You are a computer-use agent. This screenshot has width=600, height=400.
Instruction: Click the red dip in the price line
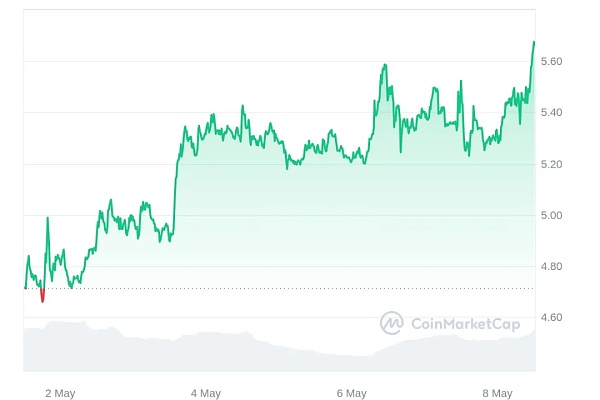click(x=42, y=296)
